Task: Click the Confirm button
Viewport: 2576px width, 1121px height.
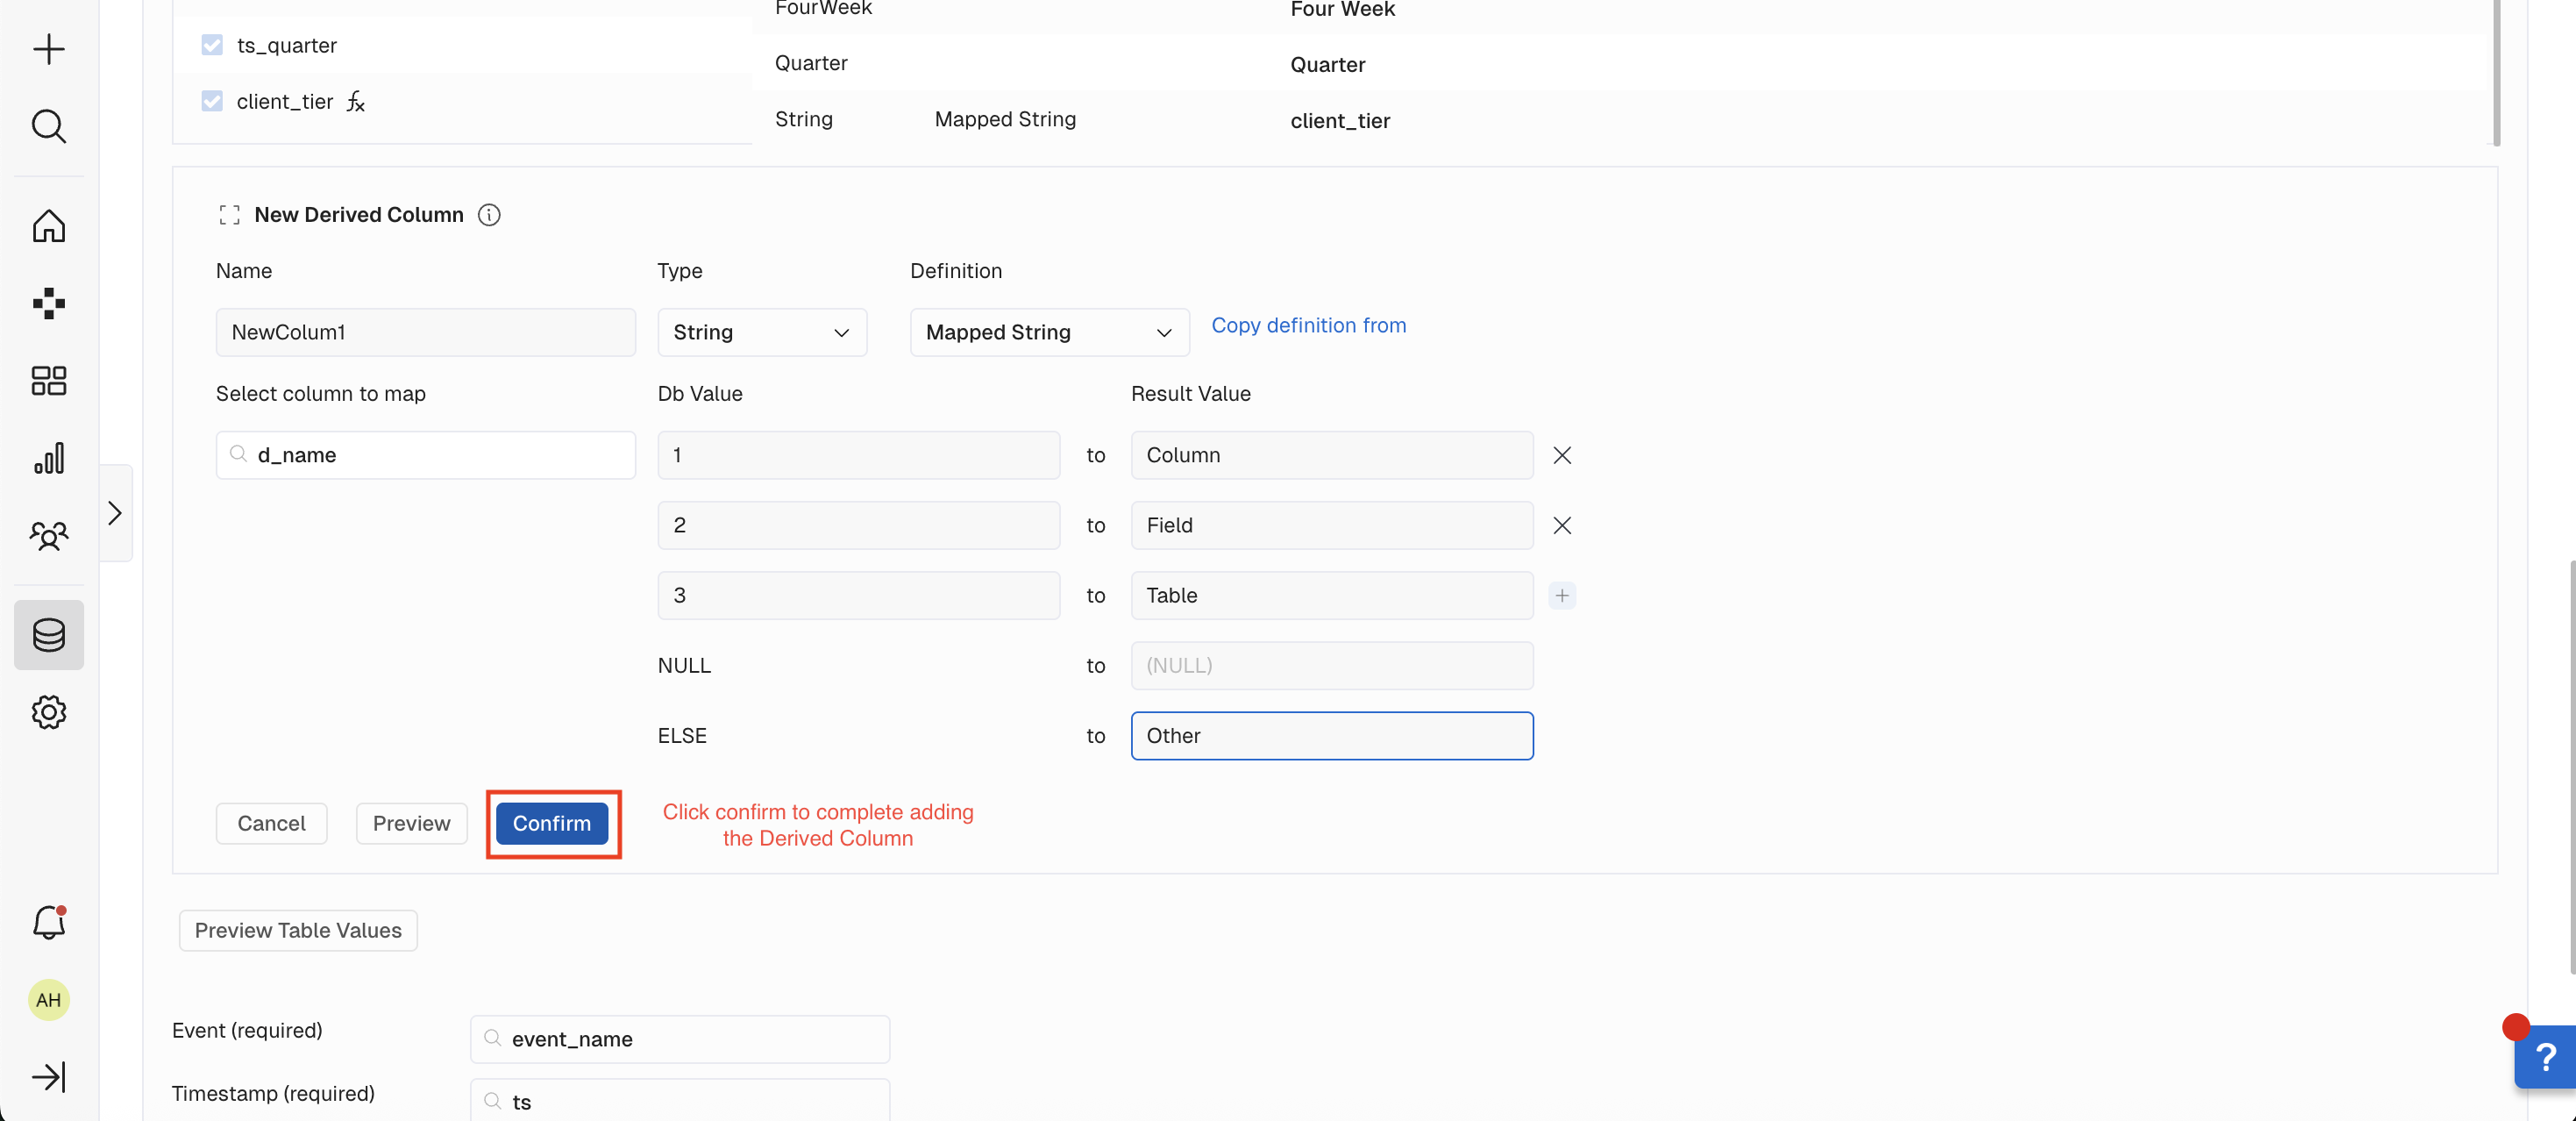Action: pyautogui.click(x=551, y=823)
